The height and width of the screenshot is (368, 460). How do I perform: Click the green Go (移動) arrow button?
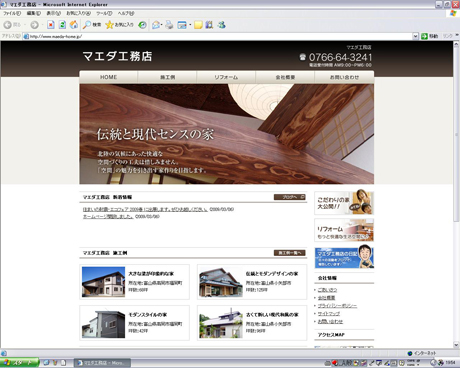point(430,36)
